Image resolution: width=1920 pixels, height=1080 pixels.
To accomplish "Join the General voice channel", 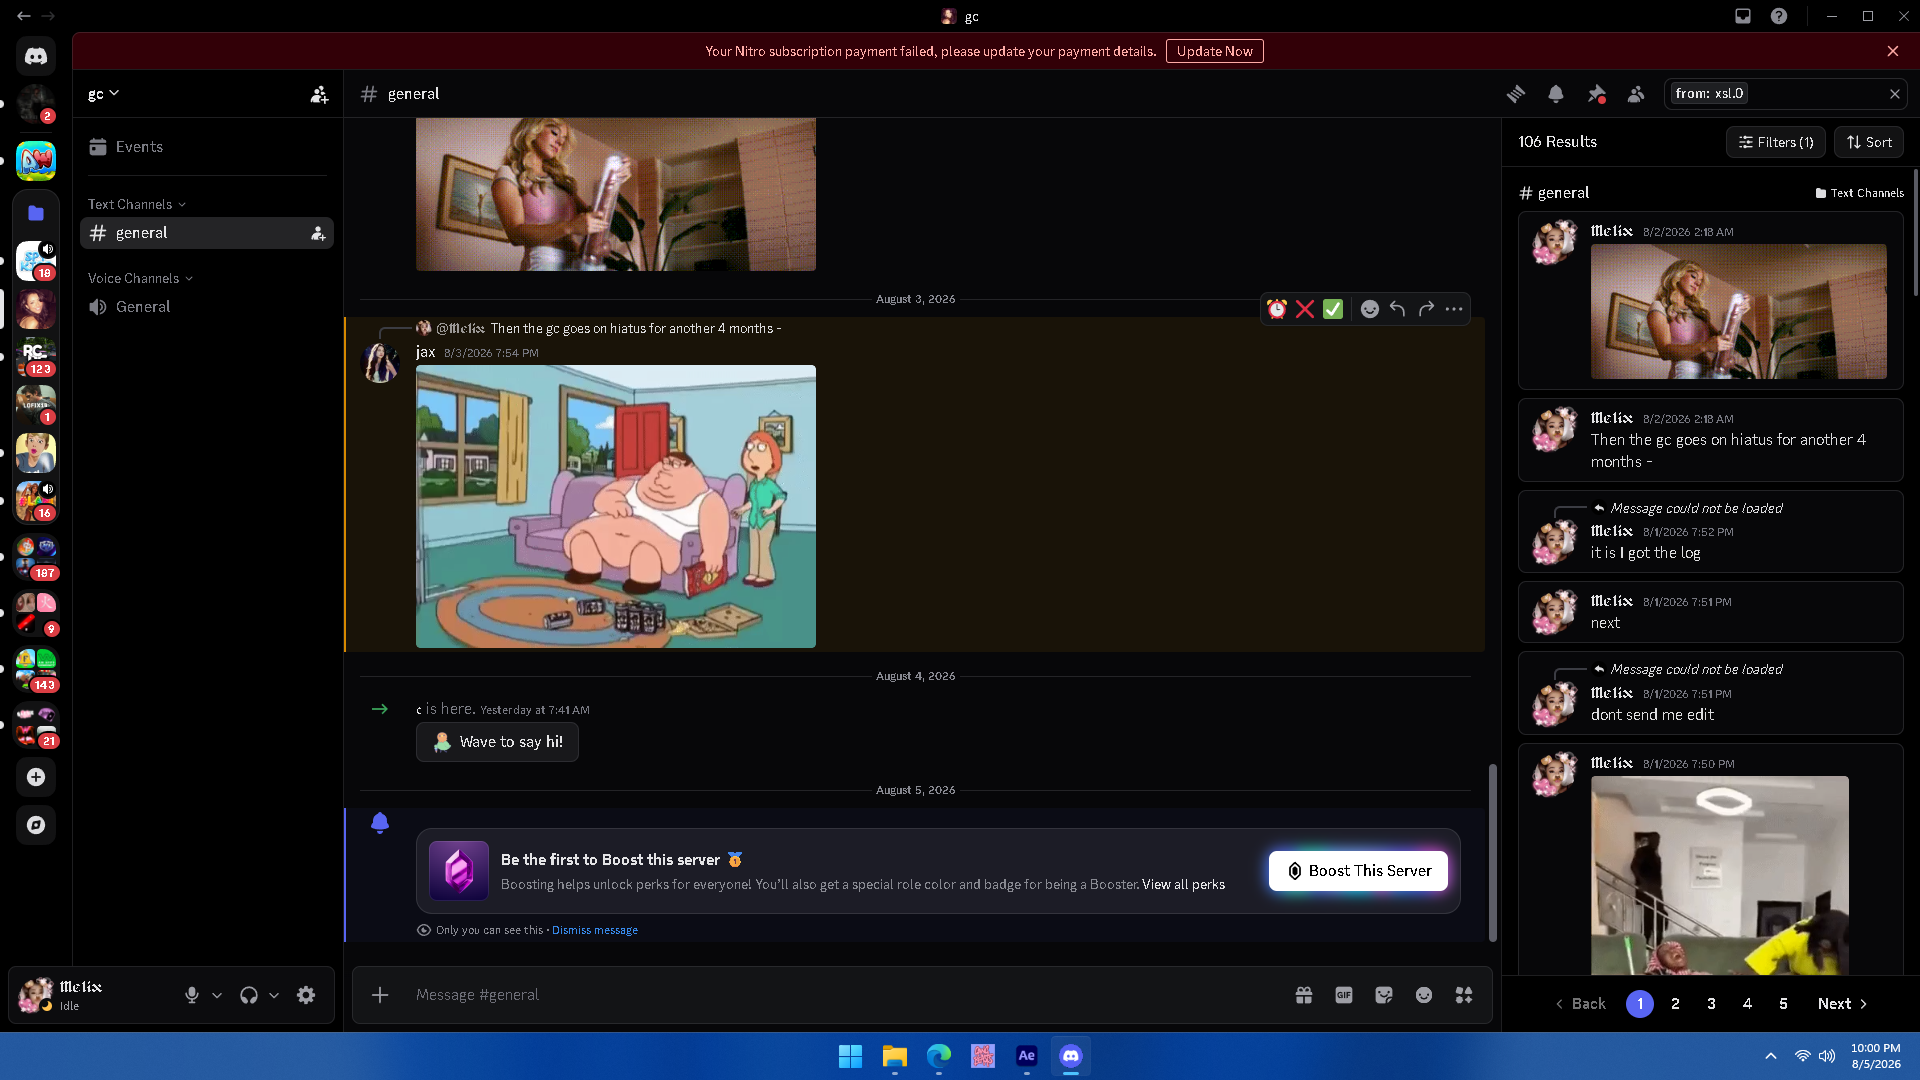I will pos(206,307).
